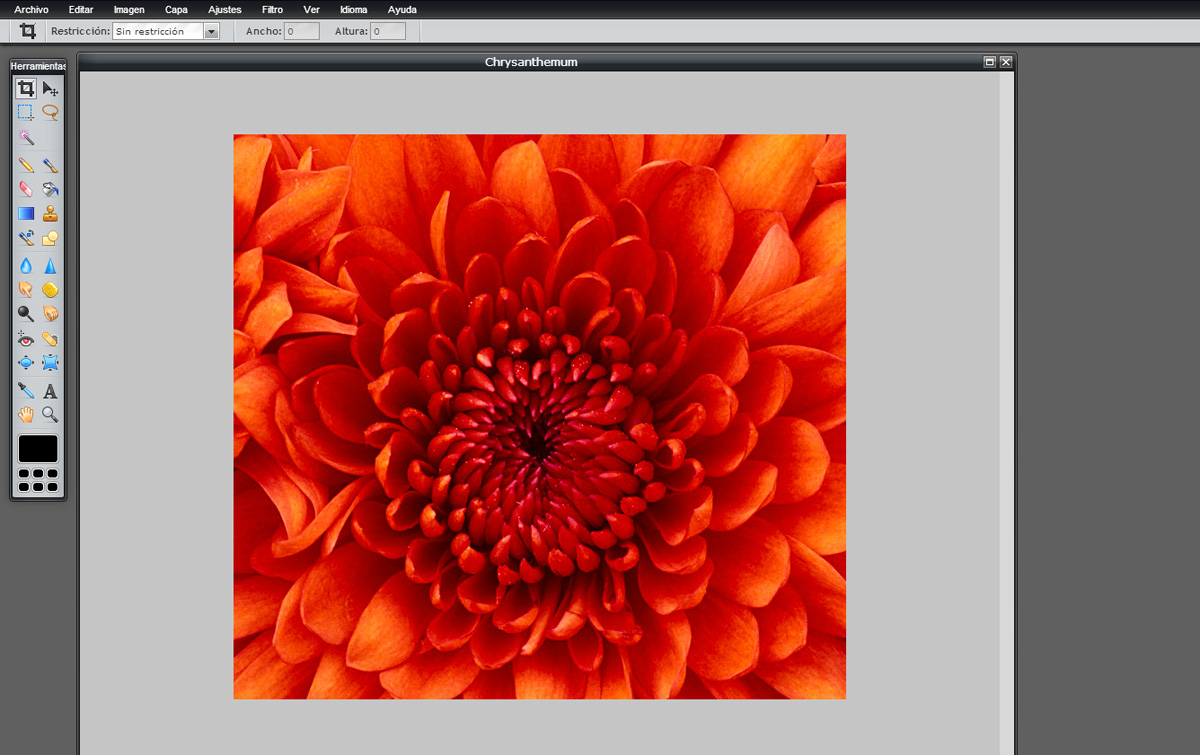Select the Pinch tool
Viewport: 1200px width, 755px height.
pos(50,363)
